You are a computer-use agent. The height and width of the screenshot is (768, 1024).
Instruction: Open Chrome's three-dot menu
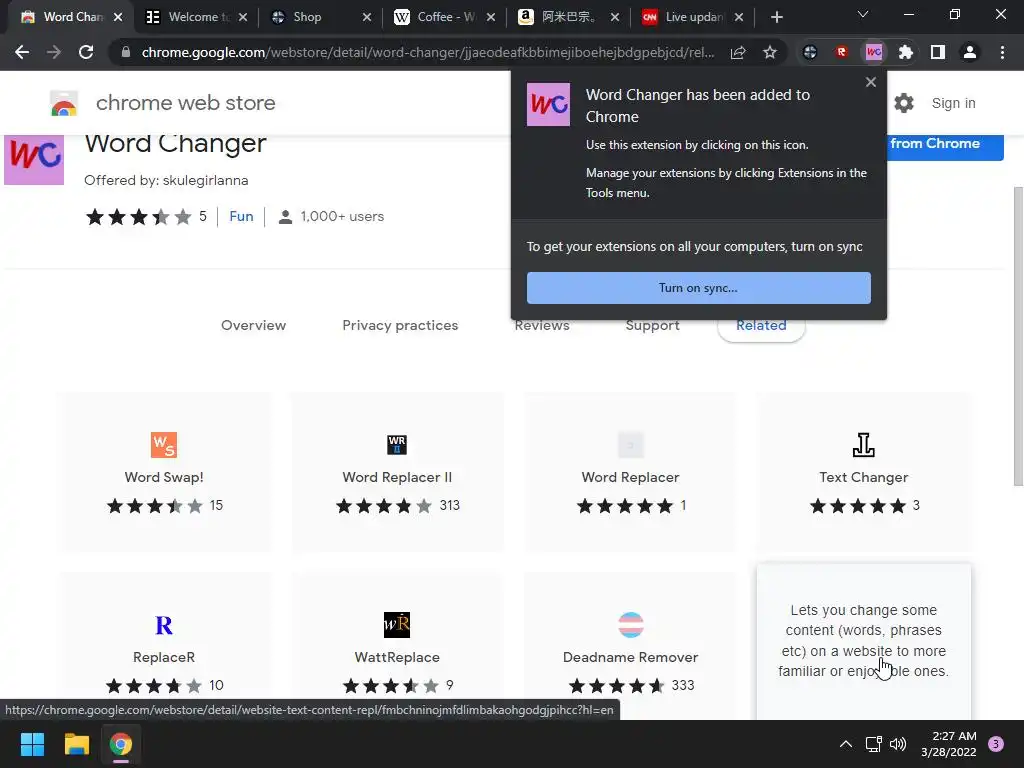(x=1002, y=52)
